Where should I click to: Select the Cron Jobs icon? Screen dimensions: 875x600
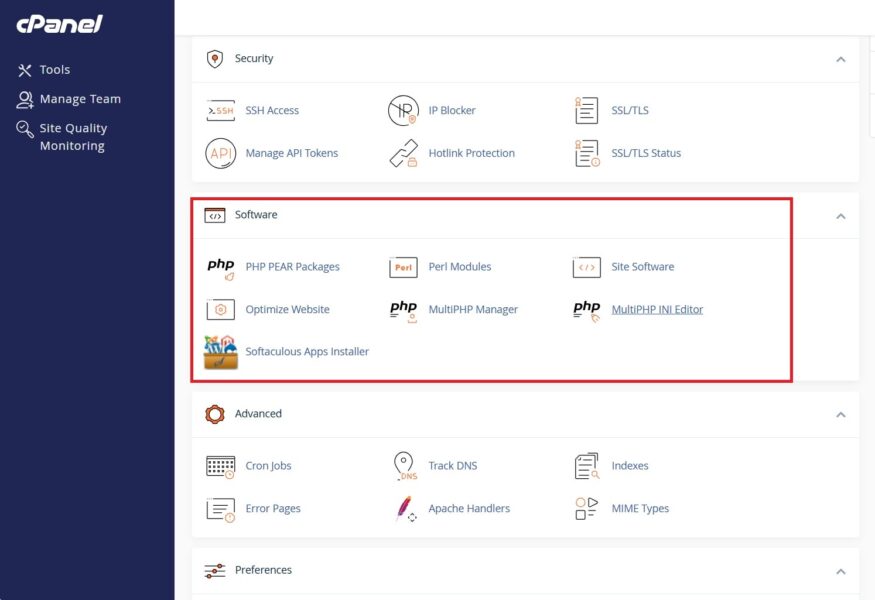tap(221, 465)
